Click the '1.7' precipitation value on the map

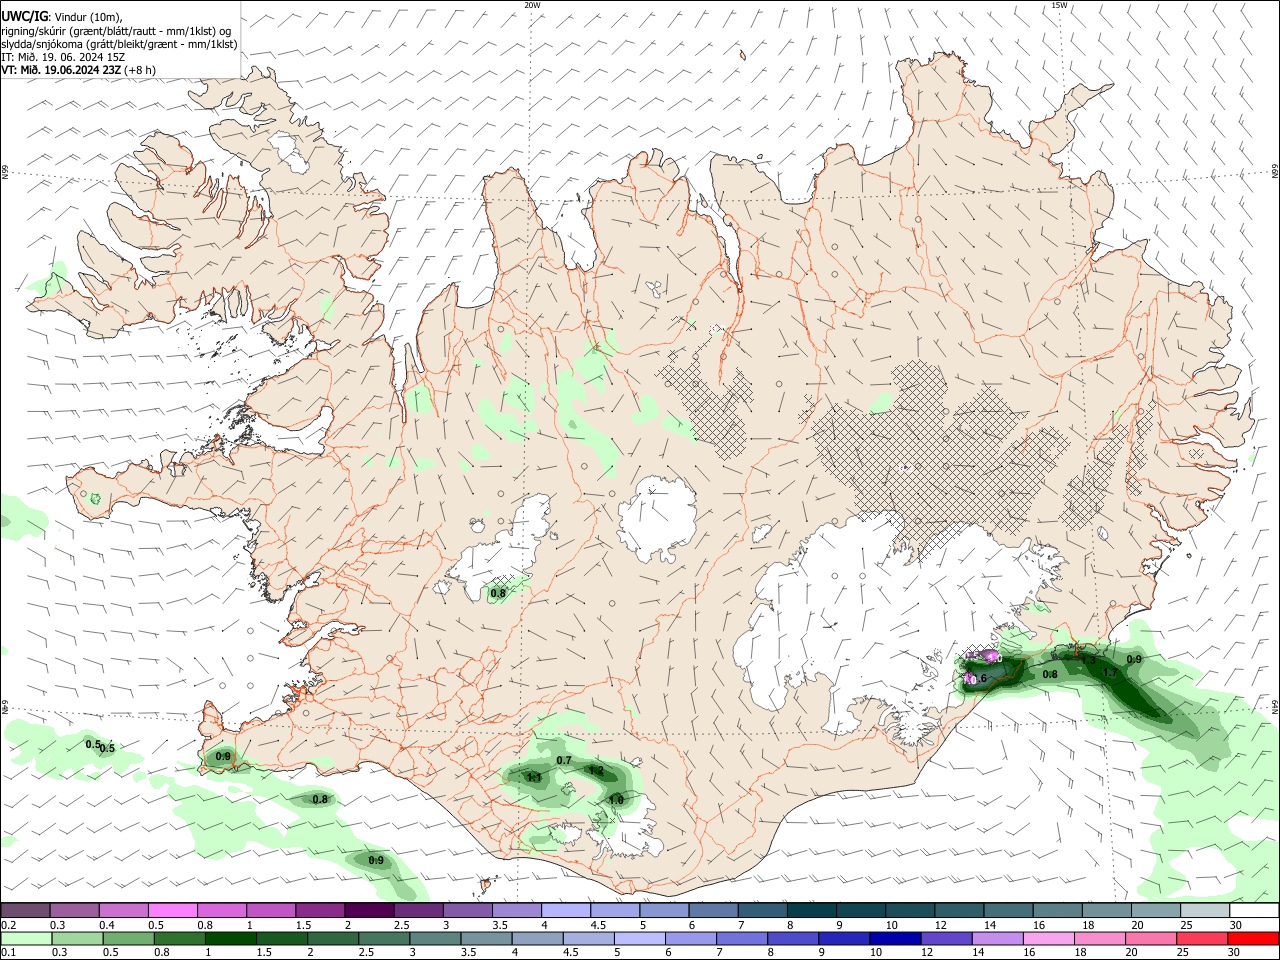(x=1109, y=673)
